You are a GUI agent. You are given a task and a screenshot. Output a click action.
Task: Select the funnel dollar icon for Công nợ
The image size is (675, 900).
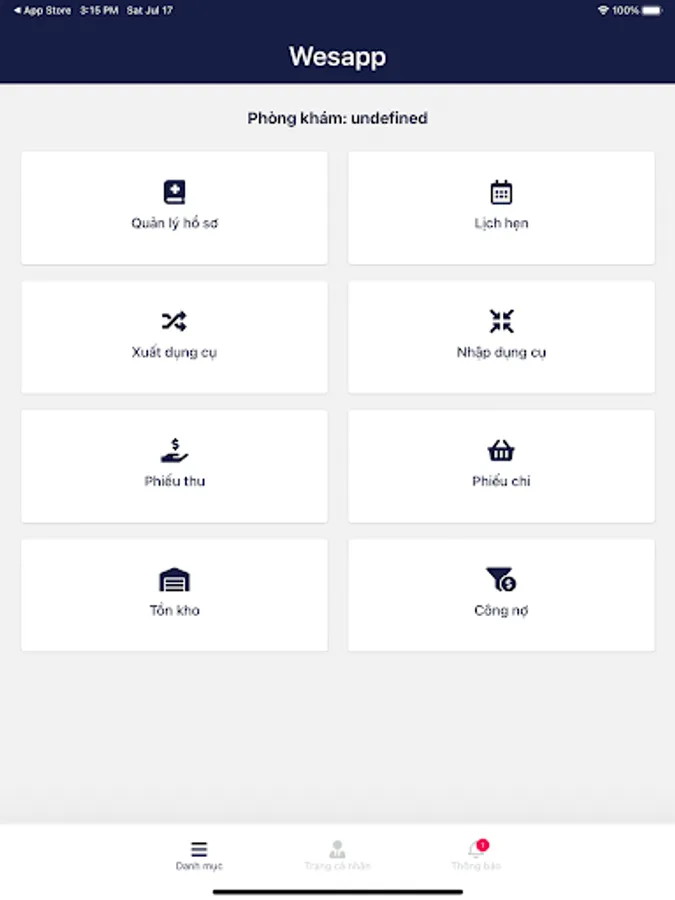coord(501,579)
